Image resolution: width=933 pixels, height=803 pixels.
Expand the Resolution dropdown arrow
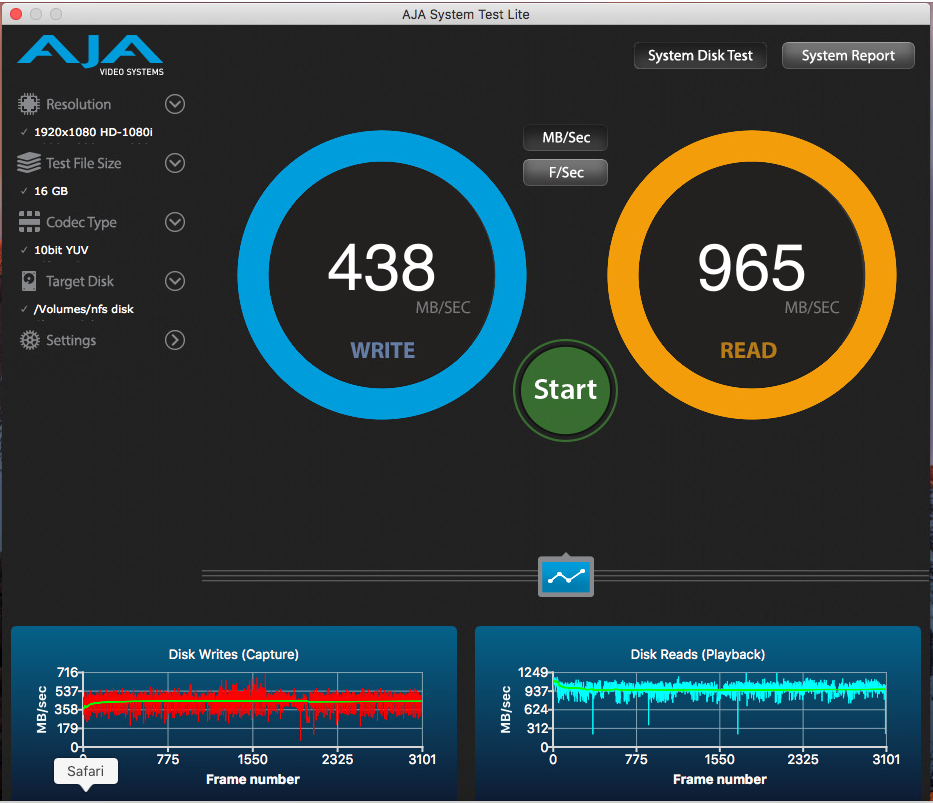174,104
